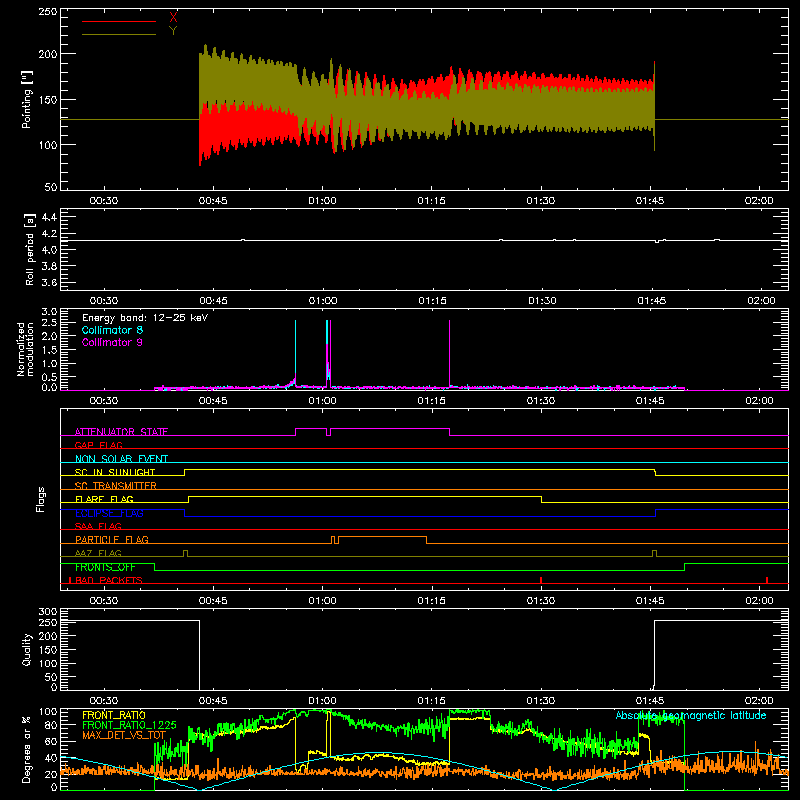Click the 4.4 tick on the Roll period axis
The height and width of the screenshot is (800, 800).
click(49, 217)
